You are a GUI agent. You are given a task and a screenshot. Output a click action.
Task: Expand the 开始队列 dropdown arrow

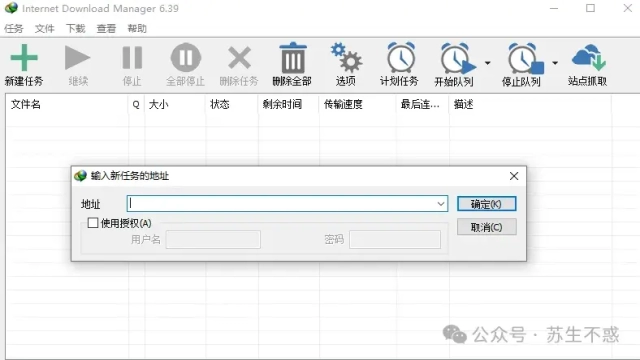487,63
